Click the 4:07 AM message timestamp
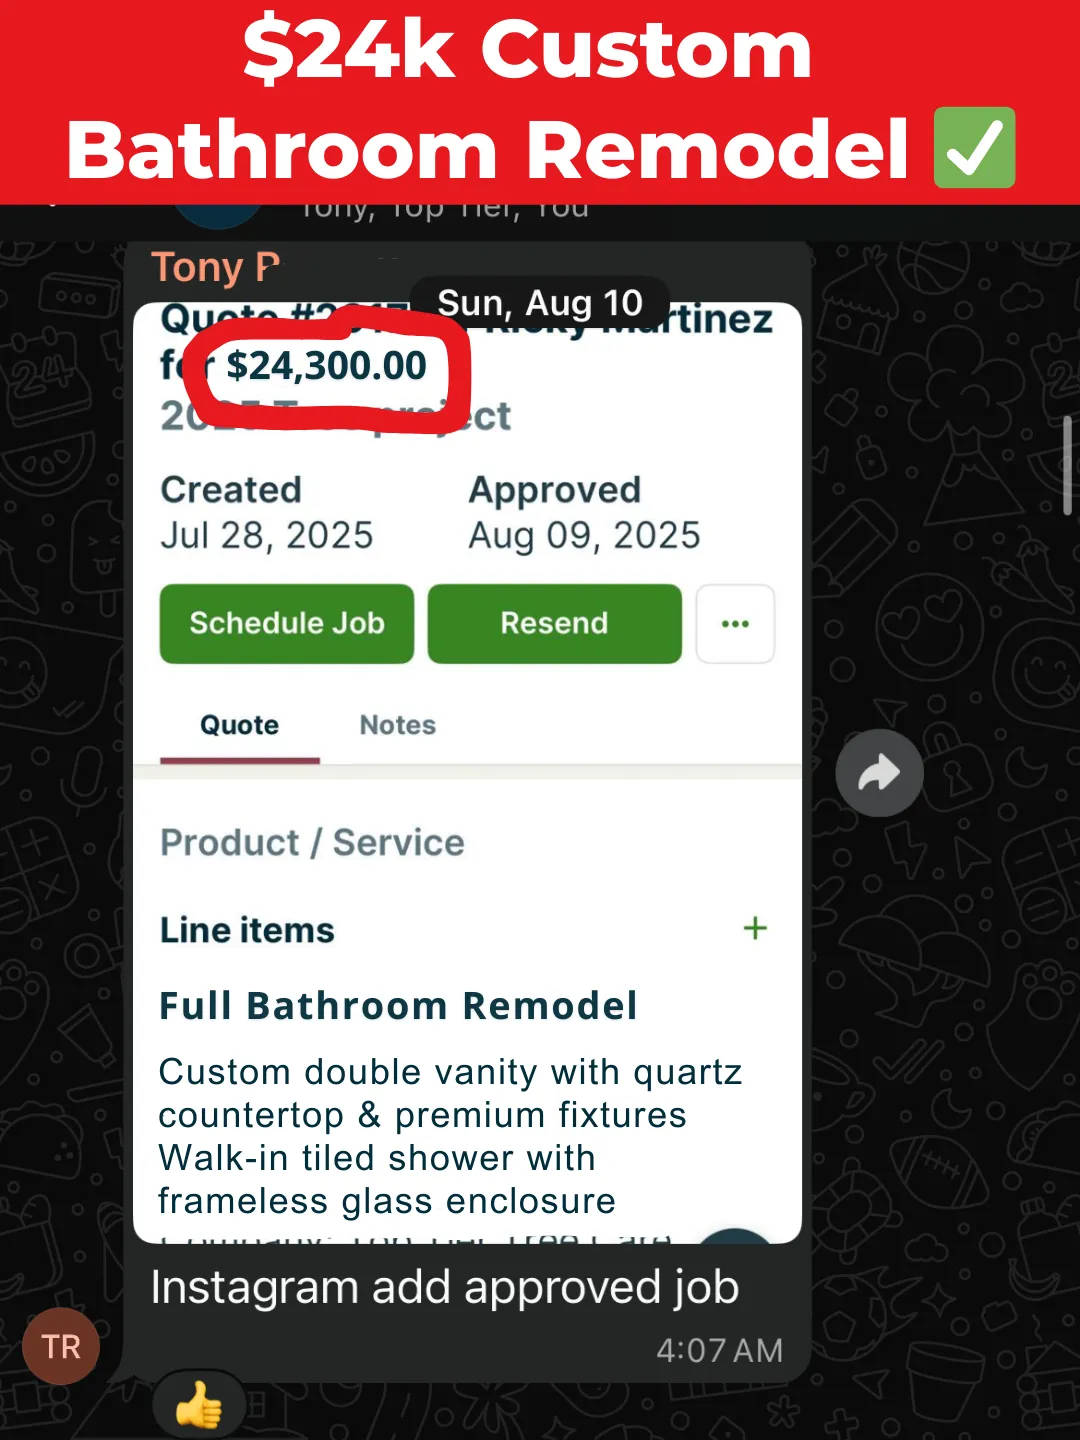The width and height of the screenshot is (1080, 1440). click(x=719, y=1351)
